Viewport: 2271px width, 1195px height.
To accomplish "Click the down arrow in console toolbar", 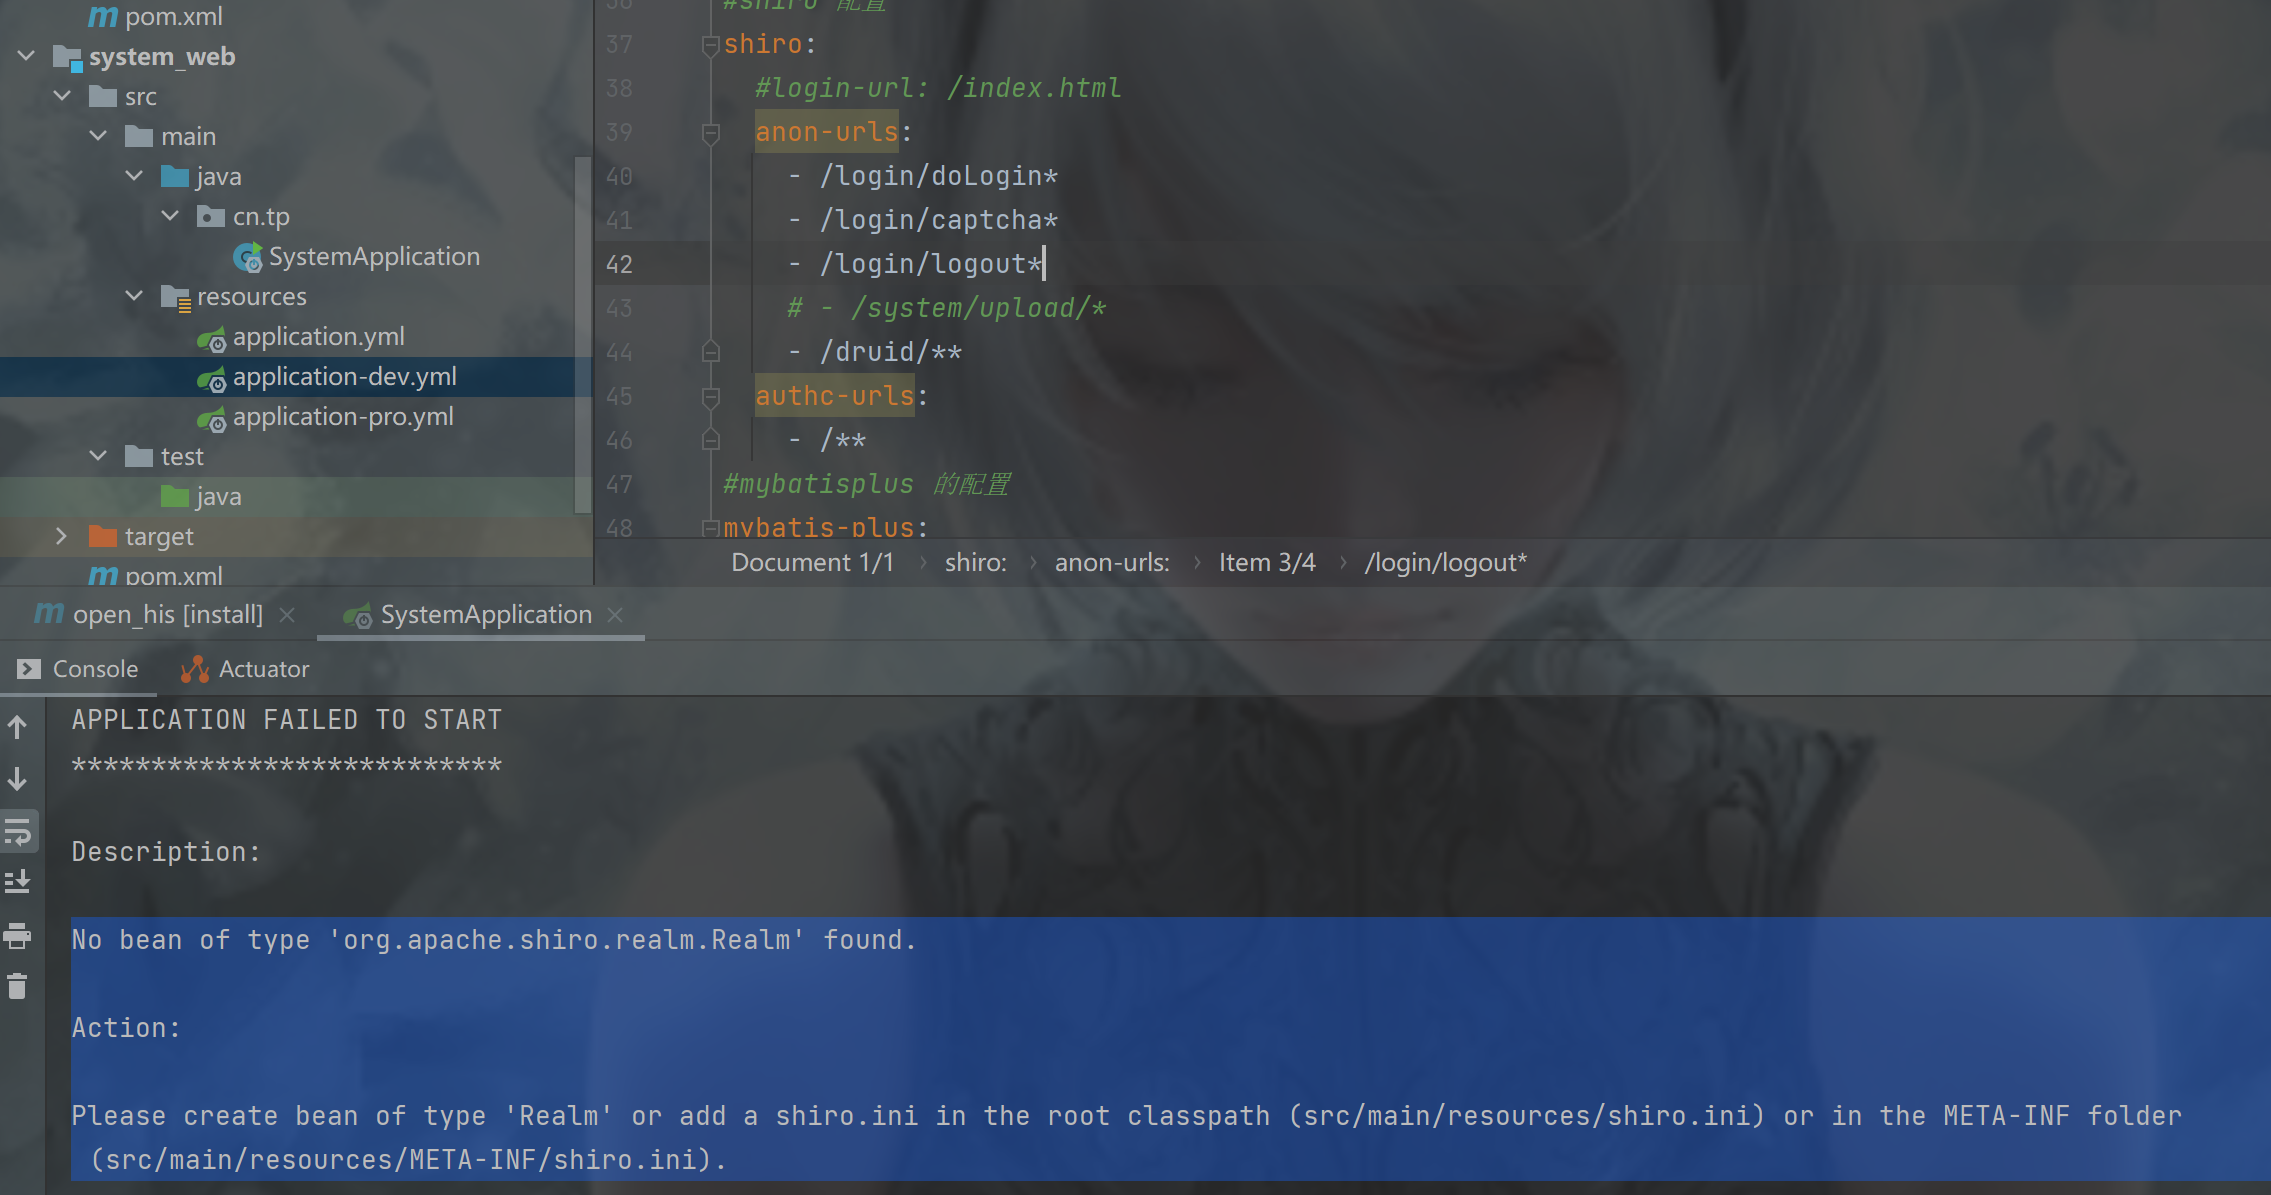I will point(17,779).
